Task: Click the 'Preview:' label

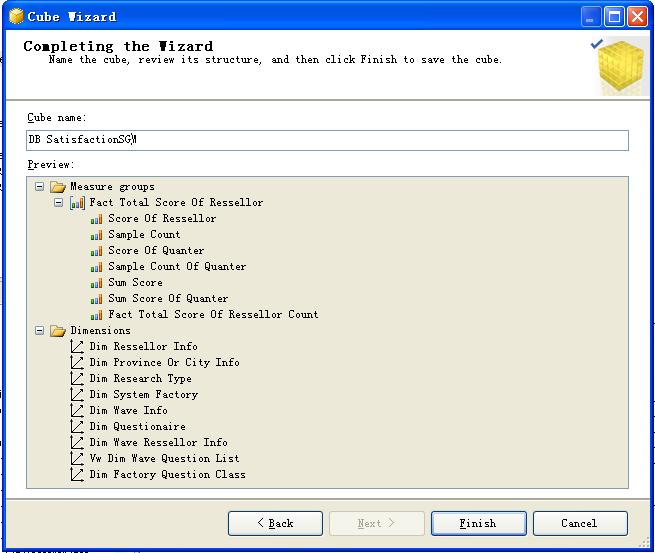Action: pos(51,165)
